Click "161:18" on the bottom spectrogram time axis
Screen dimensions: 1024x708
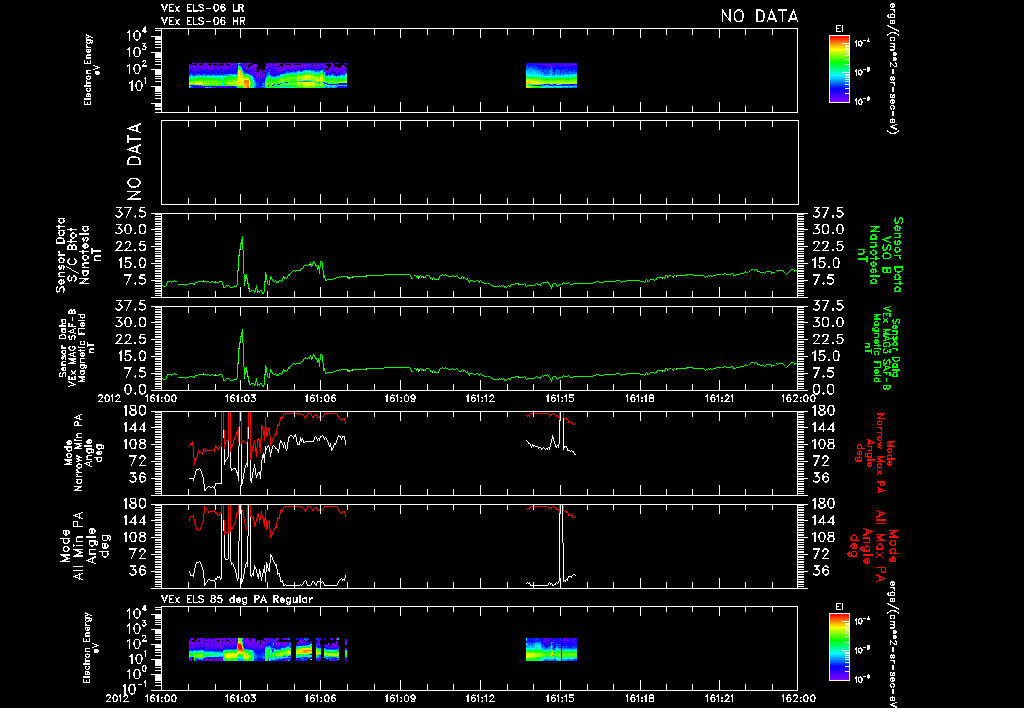coord(639,698)
